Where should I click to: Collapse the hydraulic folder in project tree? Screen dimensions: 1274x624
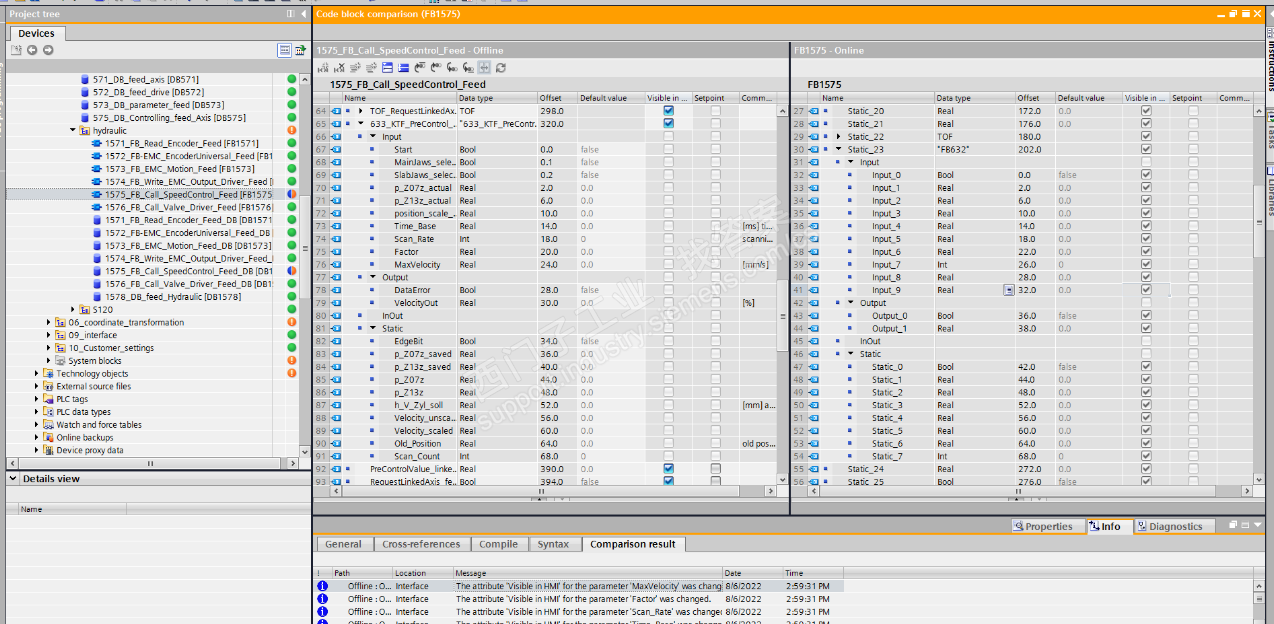pos(73,130)
